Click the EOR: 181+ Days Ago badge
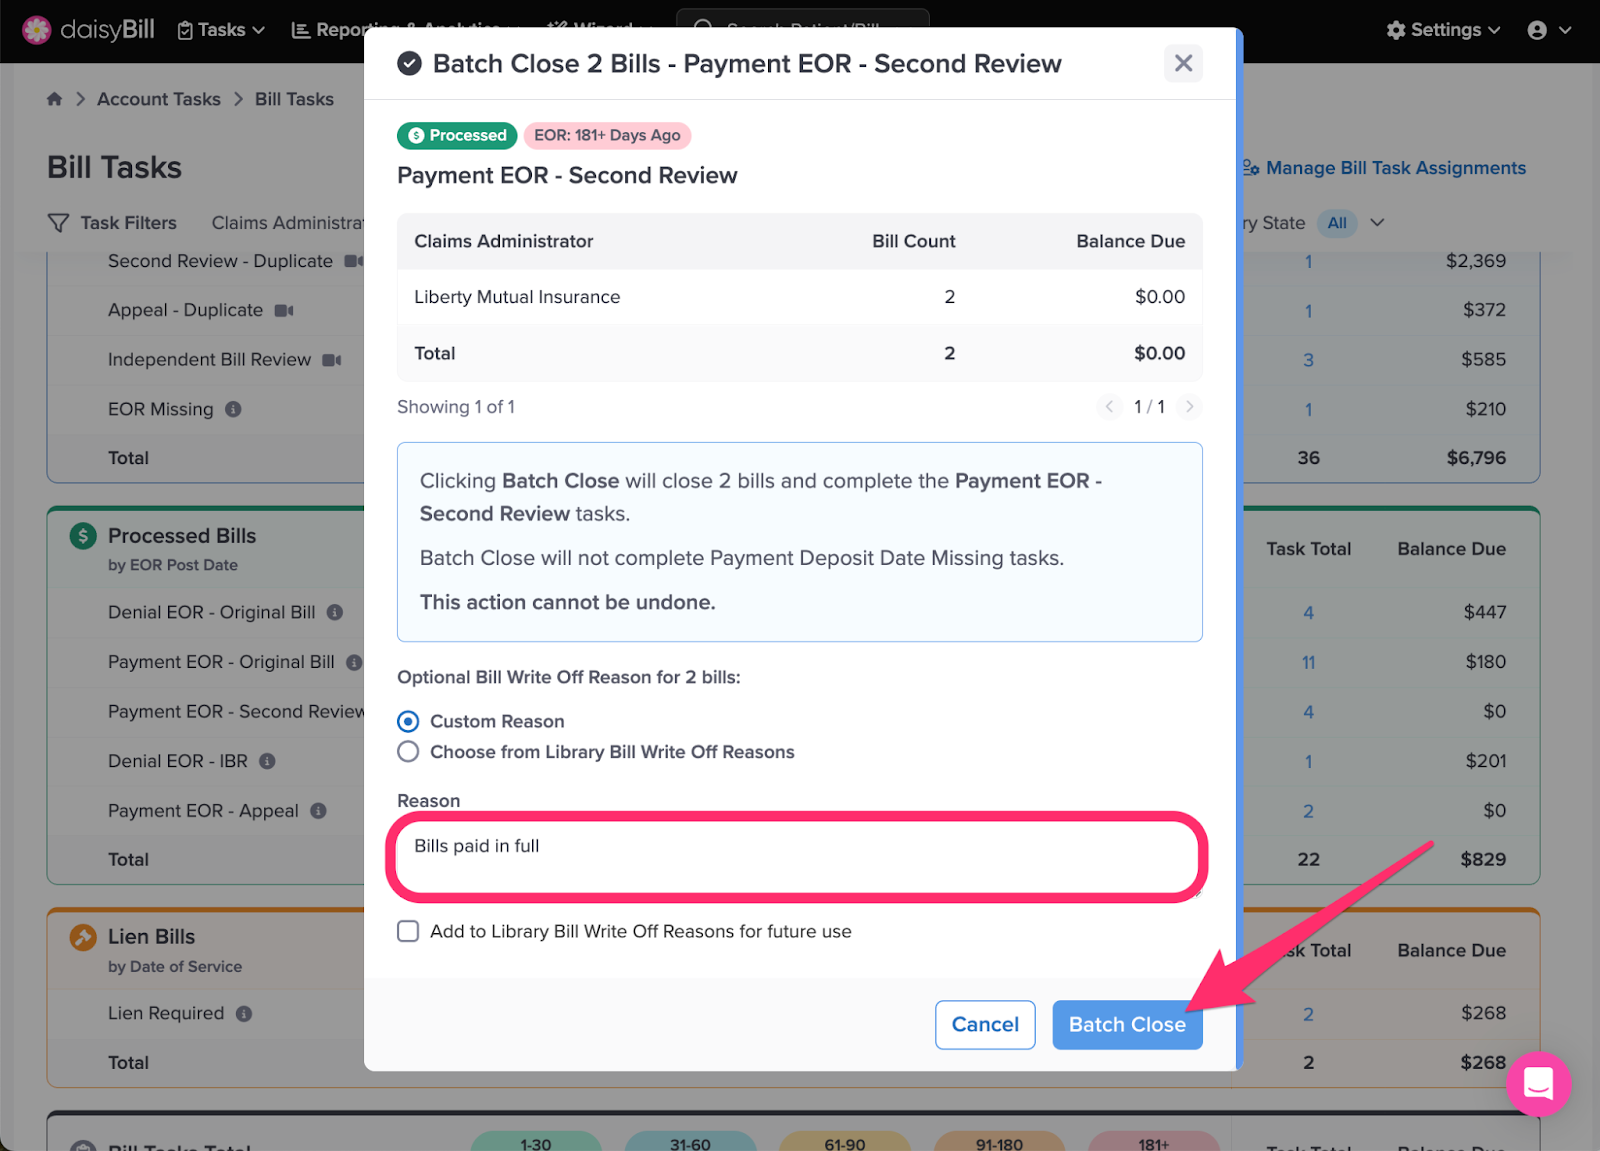Image resolution: width=1600 pixels, height=1151 pixels. 607,135
